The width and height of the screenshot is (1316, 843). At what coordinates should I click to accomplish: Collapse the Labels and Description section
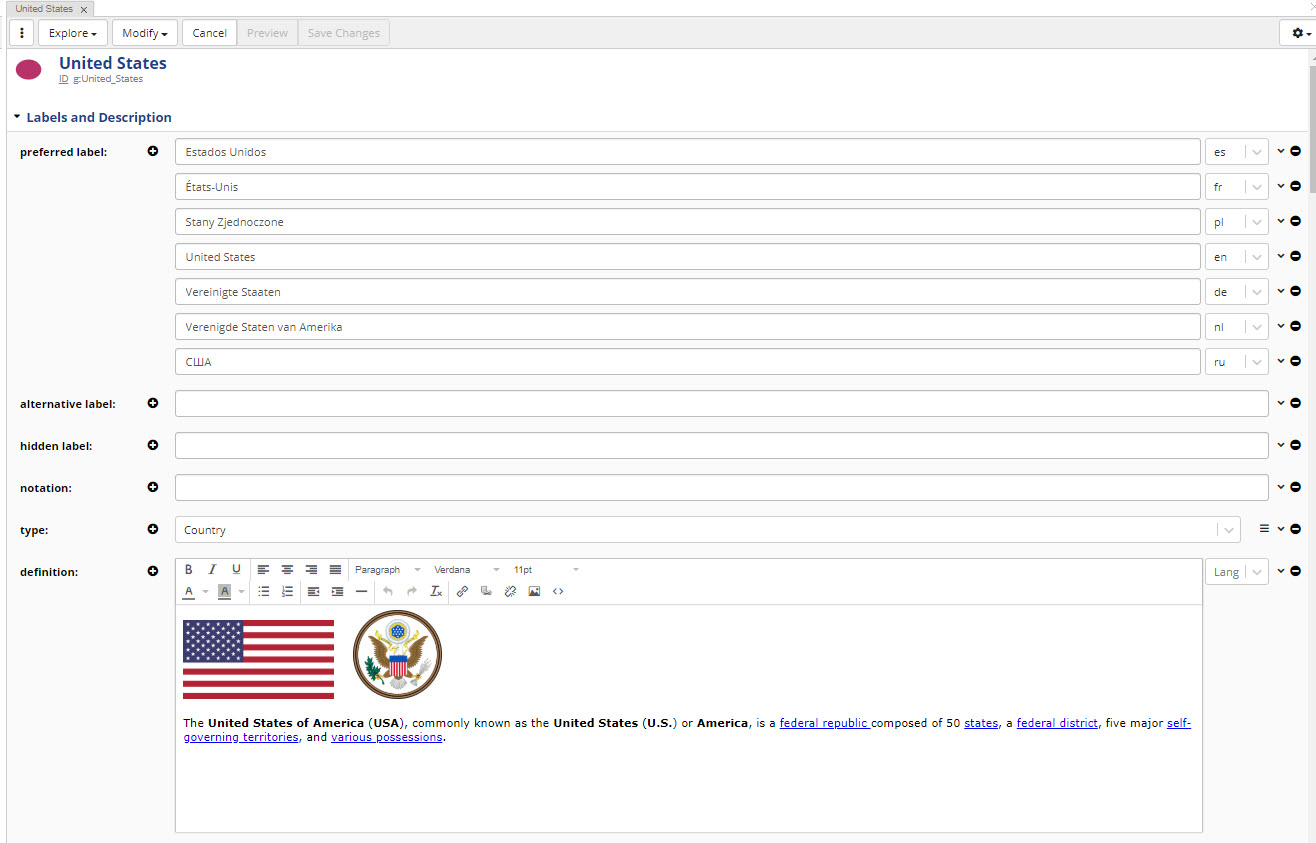(x=16, y=115)
